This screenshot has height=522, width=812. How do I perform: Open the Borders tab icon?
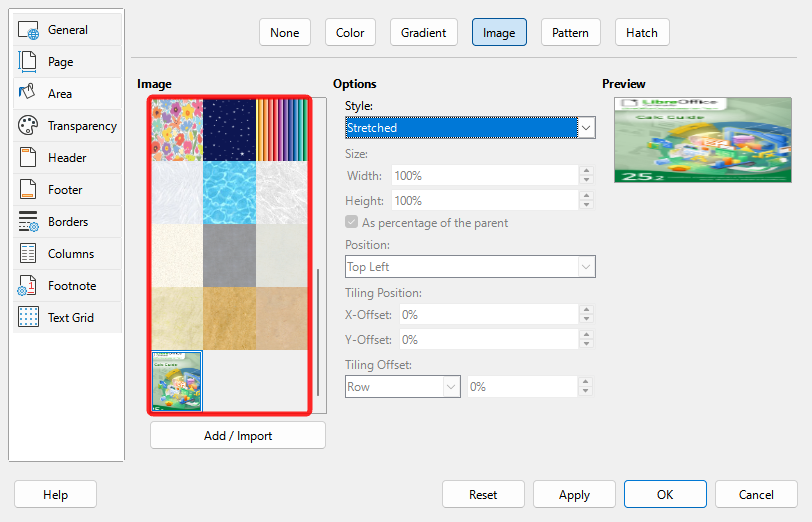tap(28, 222)
